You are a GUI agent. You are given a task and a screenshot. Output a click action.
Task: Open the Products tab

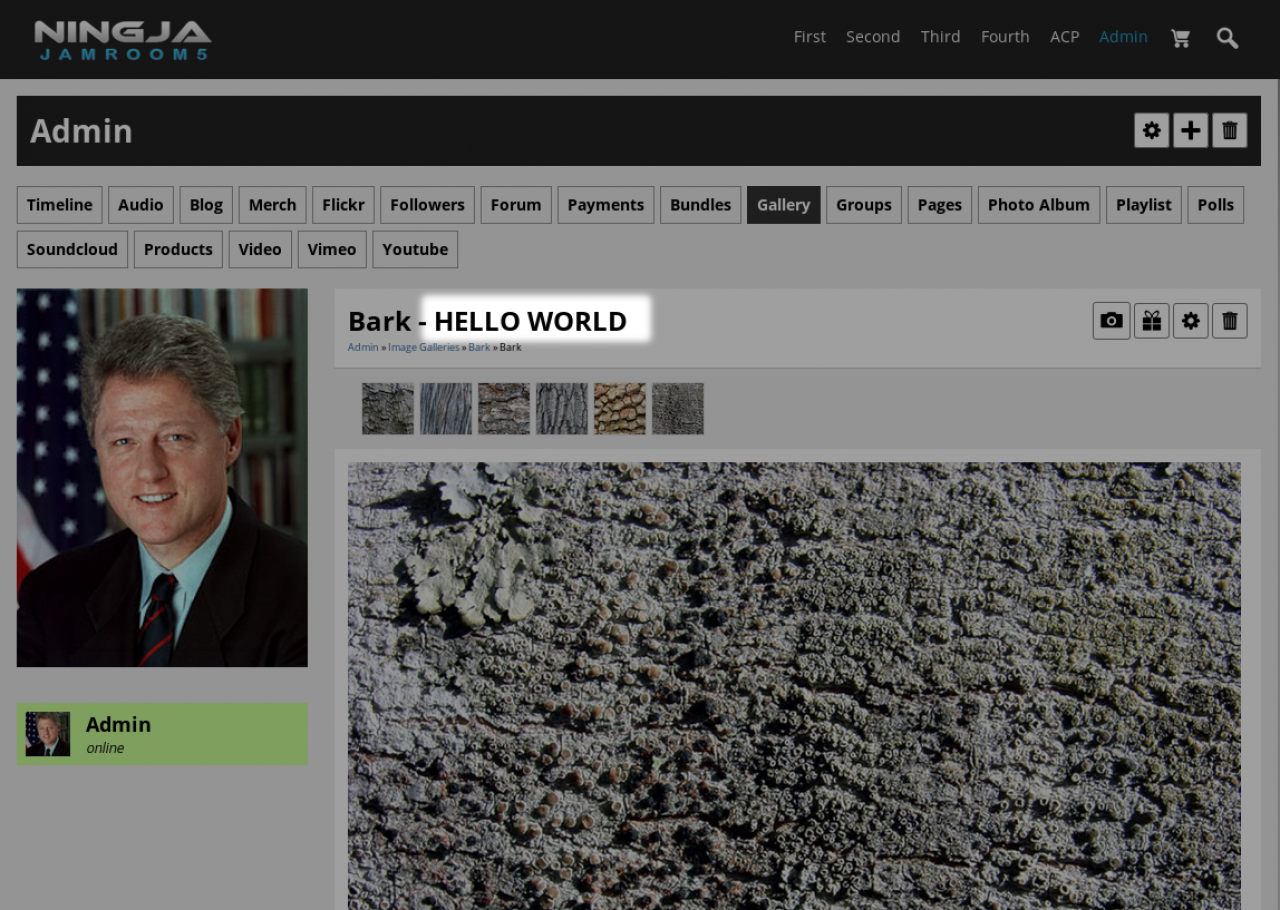click(x=178, y=249)
